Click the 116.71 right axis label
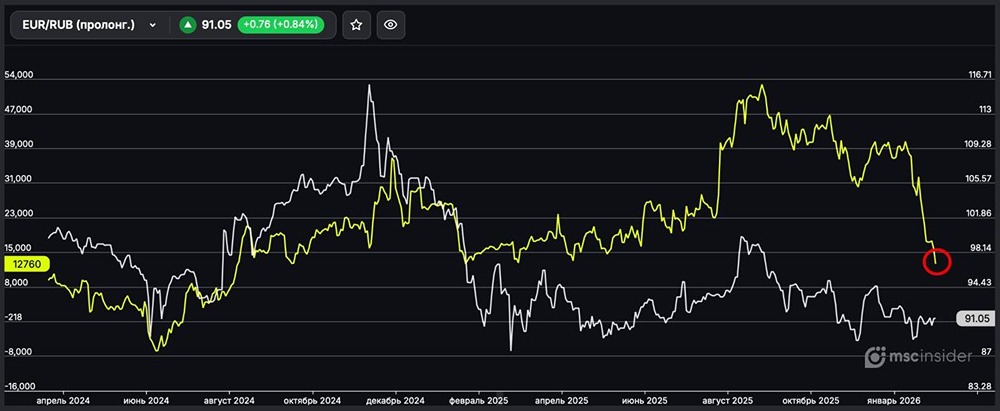1000x411 pixels. tap(980, 75)
